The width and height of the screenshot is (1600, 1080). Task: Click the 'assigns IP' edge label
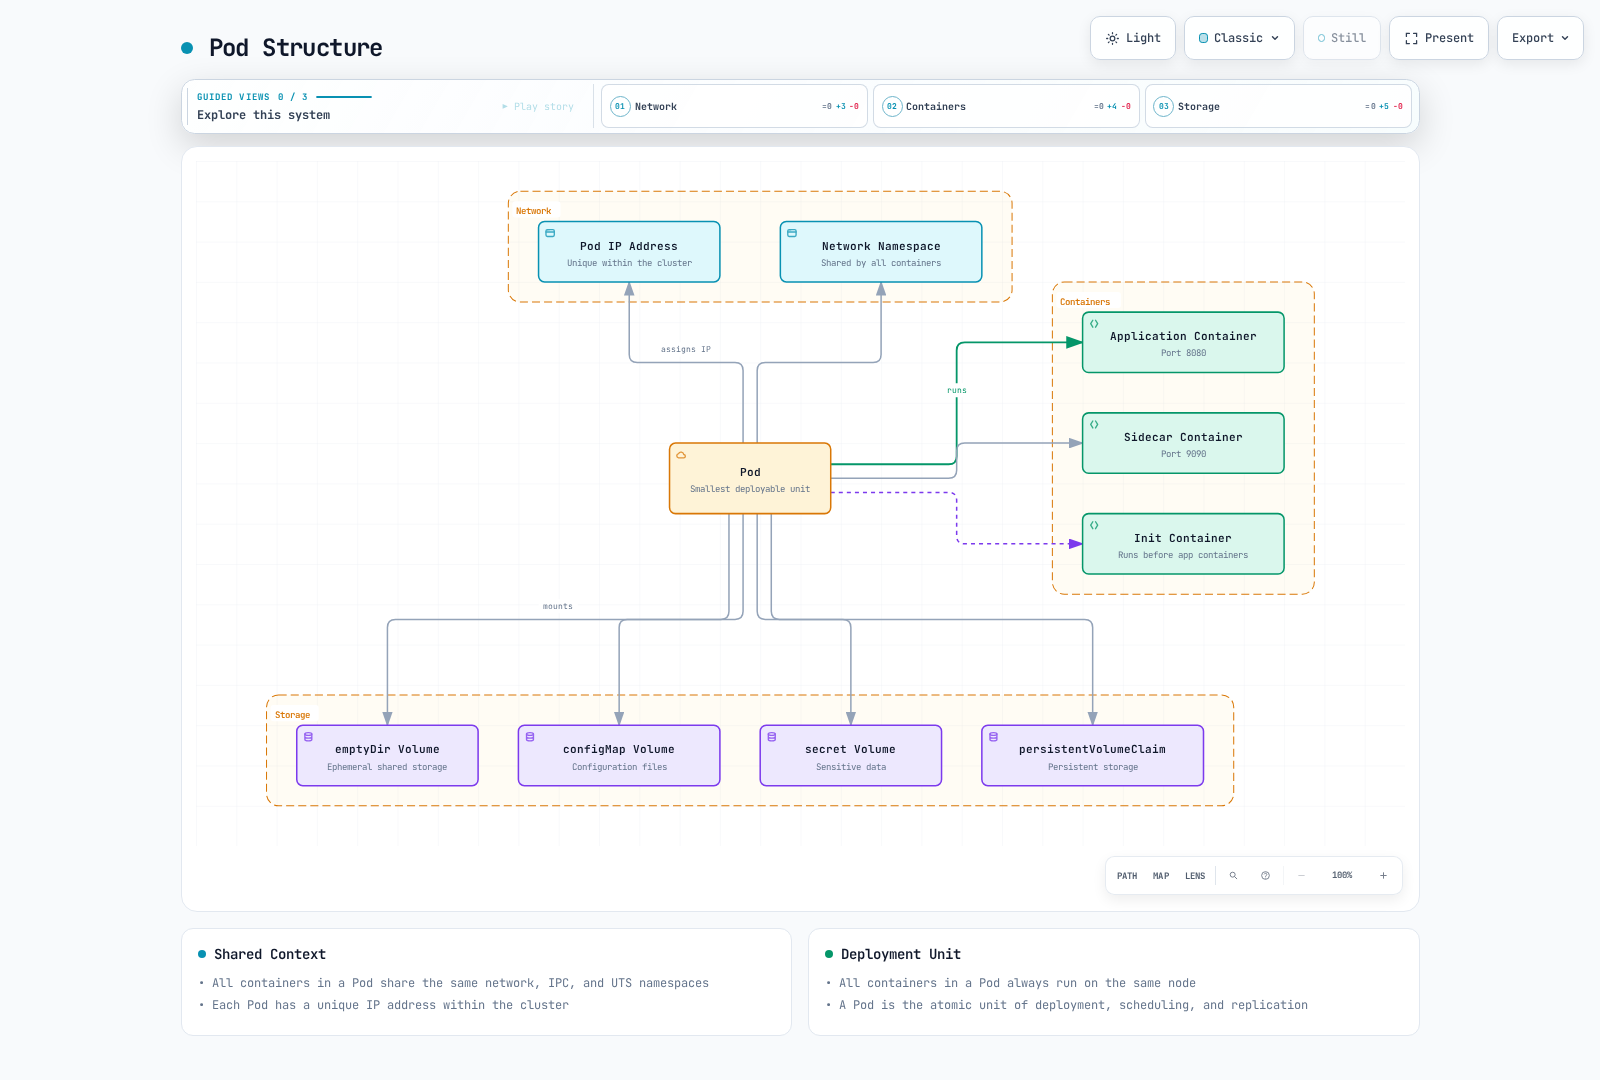(x=685, y=349)
